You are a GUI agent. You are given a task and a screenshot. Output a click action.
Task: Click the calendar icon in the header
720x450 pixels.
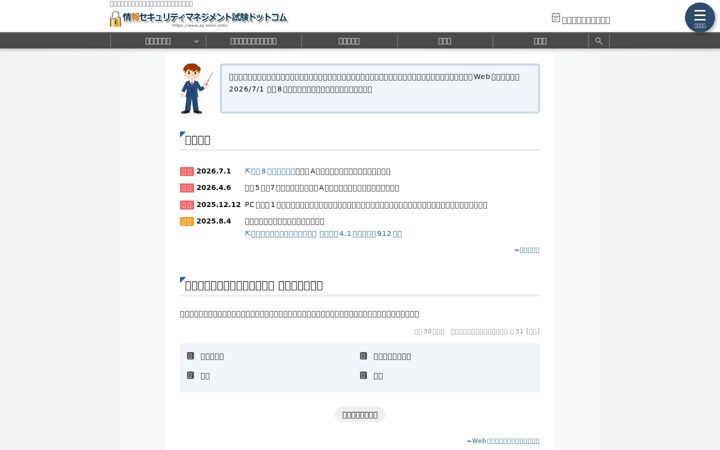(556, 17)
